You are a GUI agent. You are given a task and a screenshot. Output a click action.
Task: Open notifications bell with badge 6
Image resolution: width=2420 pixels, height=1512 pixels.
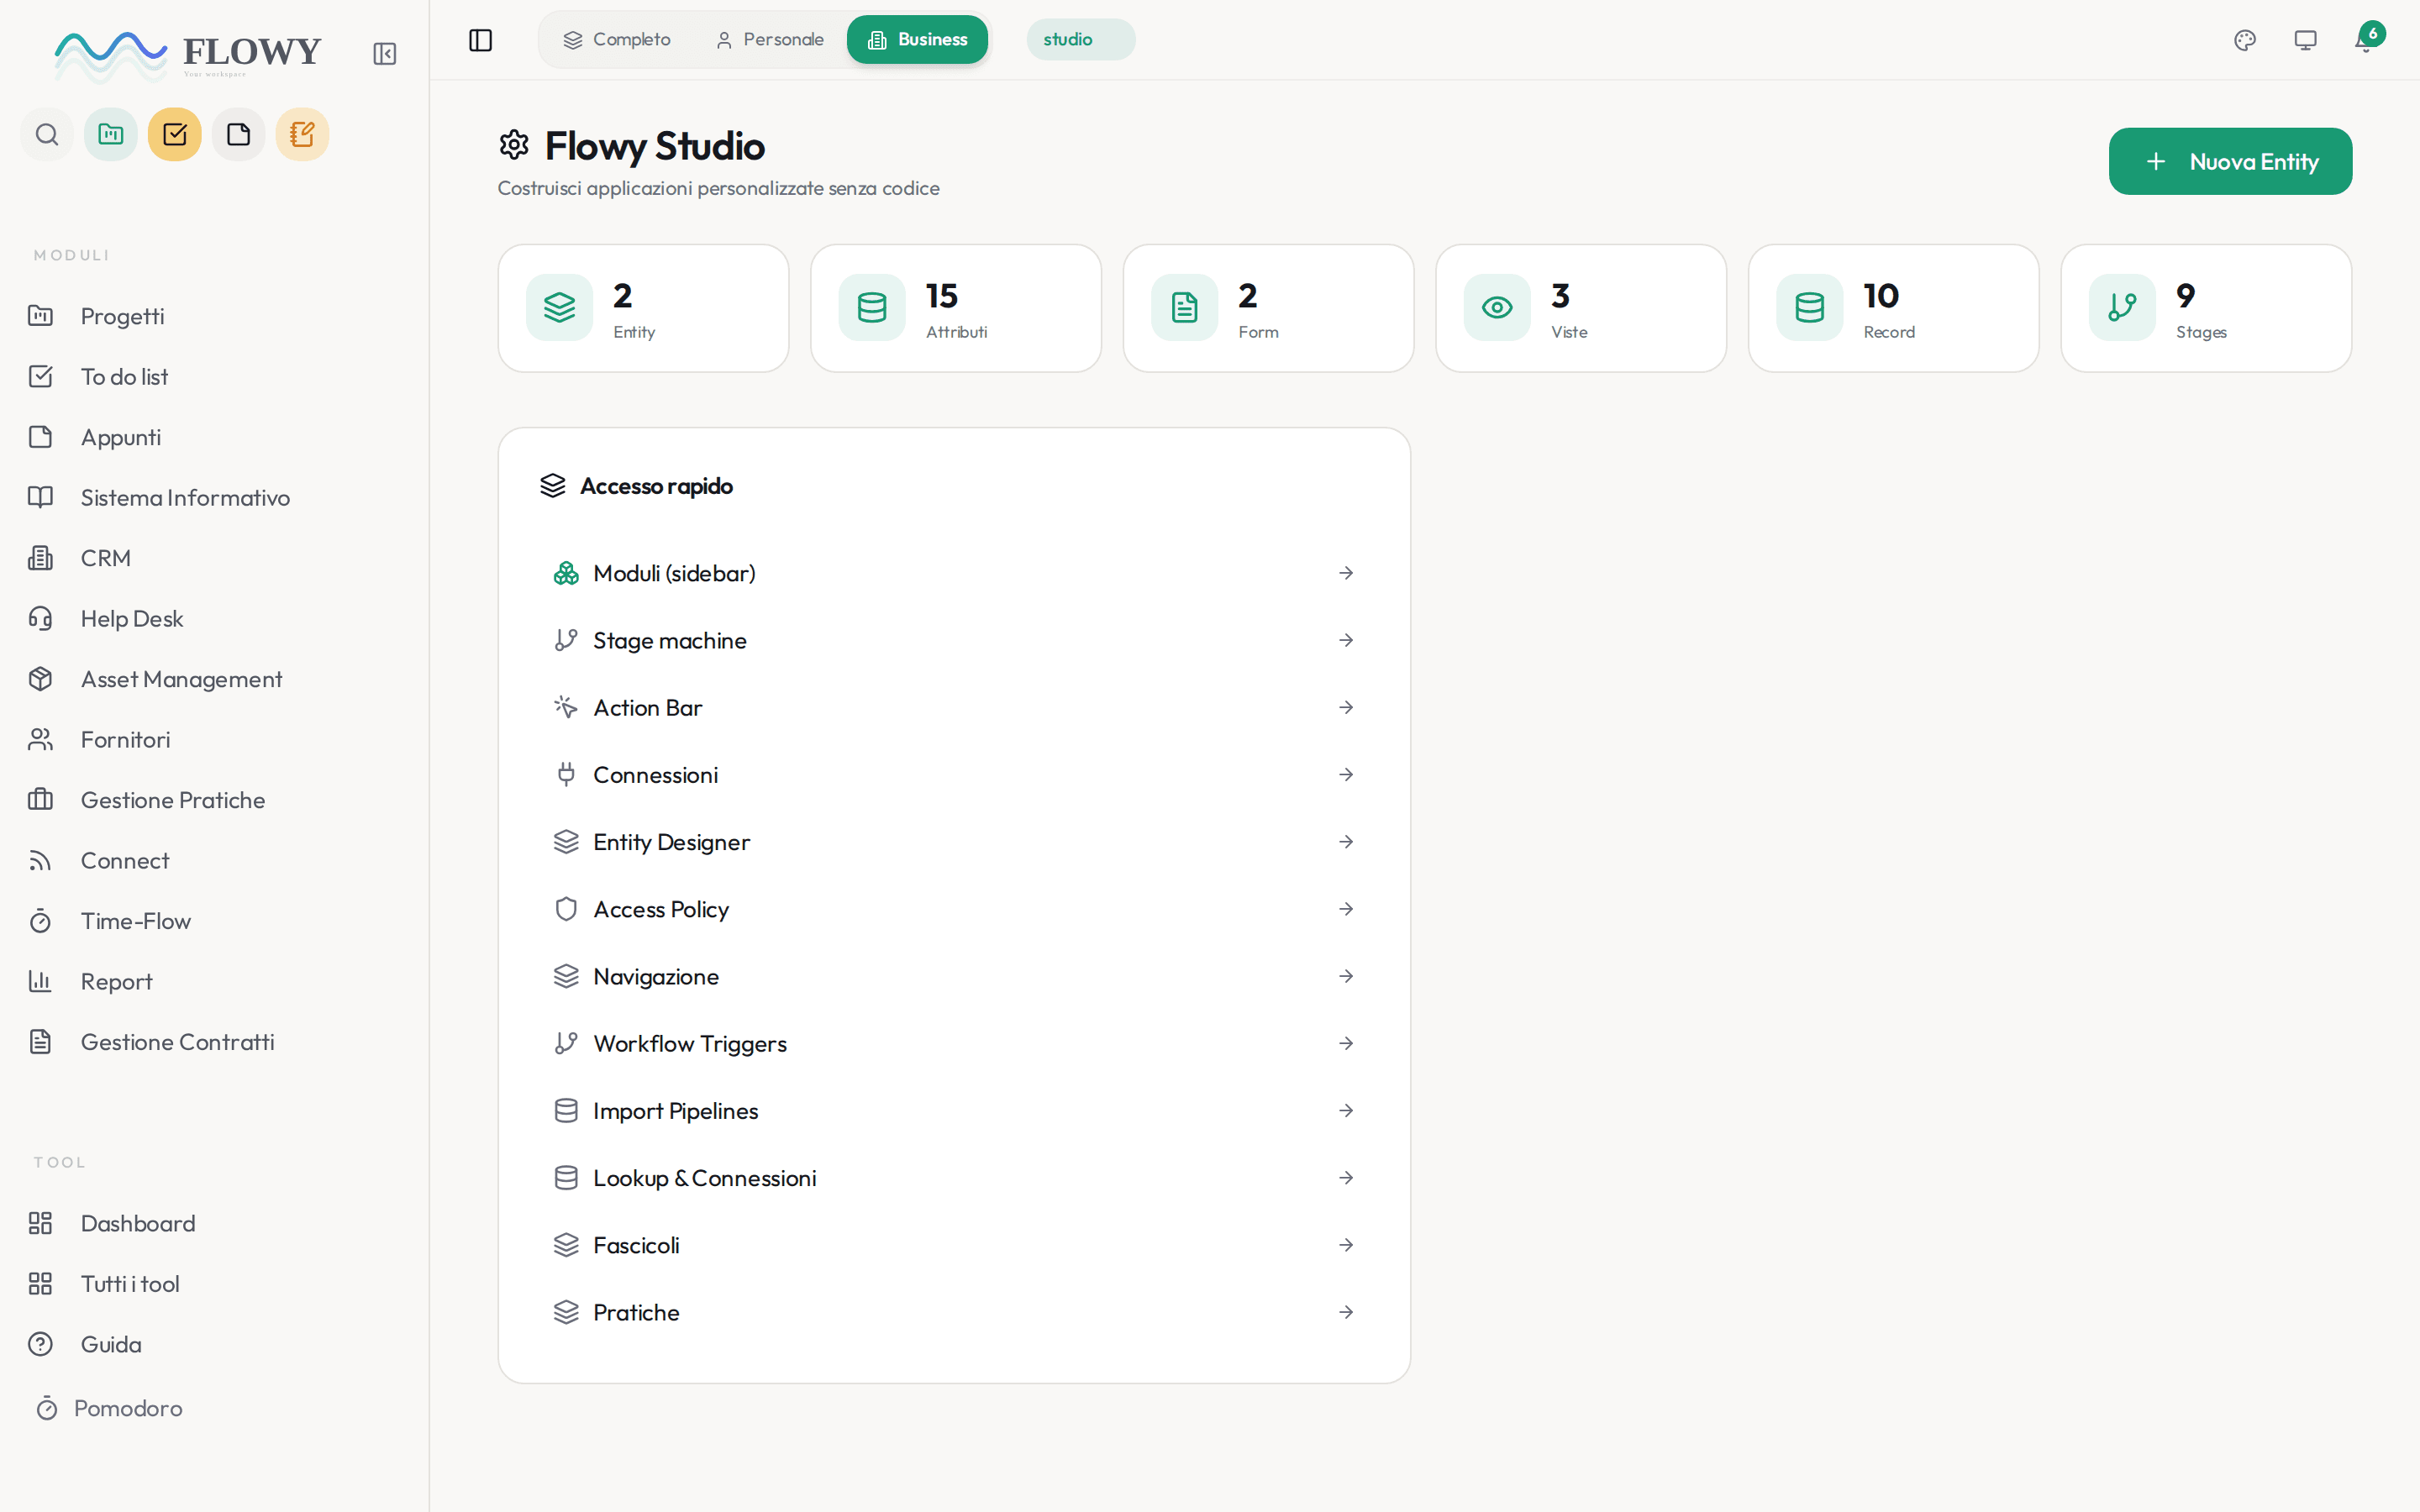pyautogui.click(x=2367, y=38)
